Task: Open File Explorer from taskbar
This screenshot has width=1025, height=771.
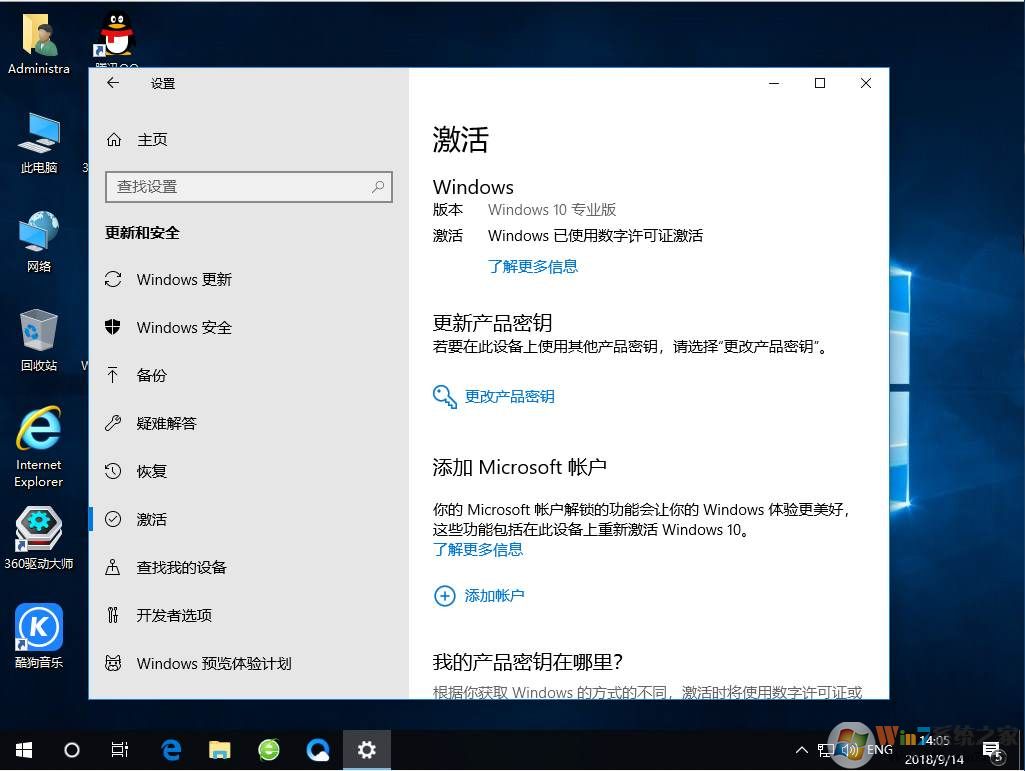Action: tap(220, 750)
